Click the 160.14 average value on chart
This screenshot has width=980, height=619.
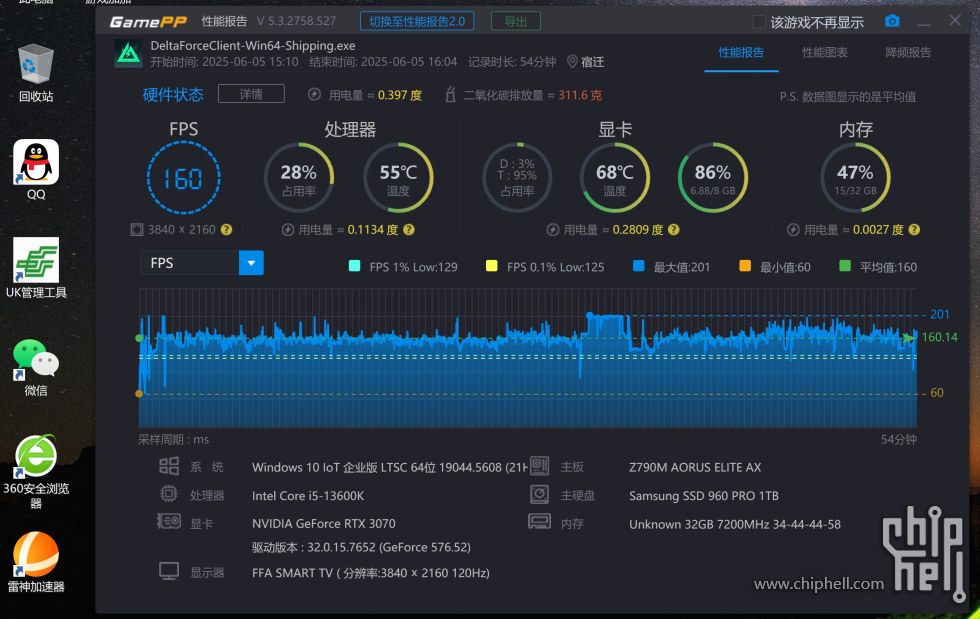click(939, 337)
